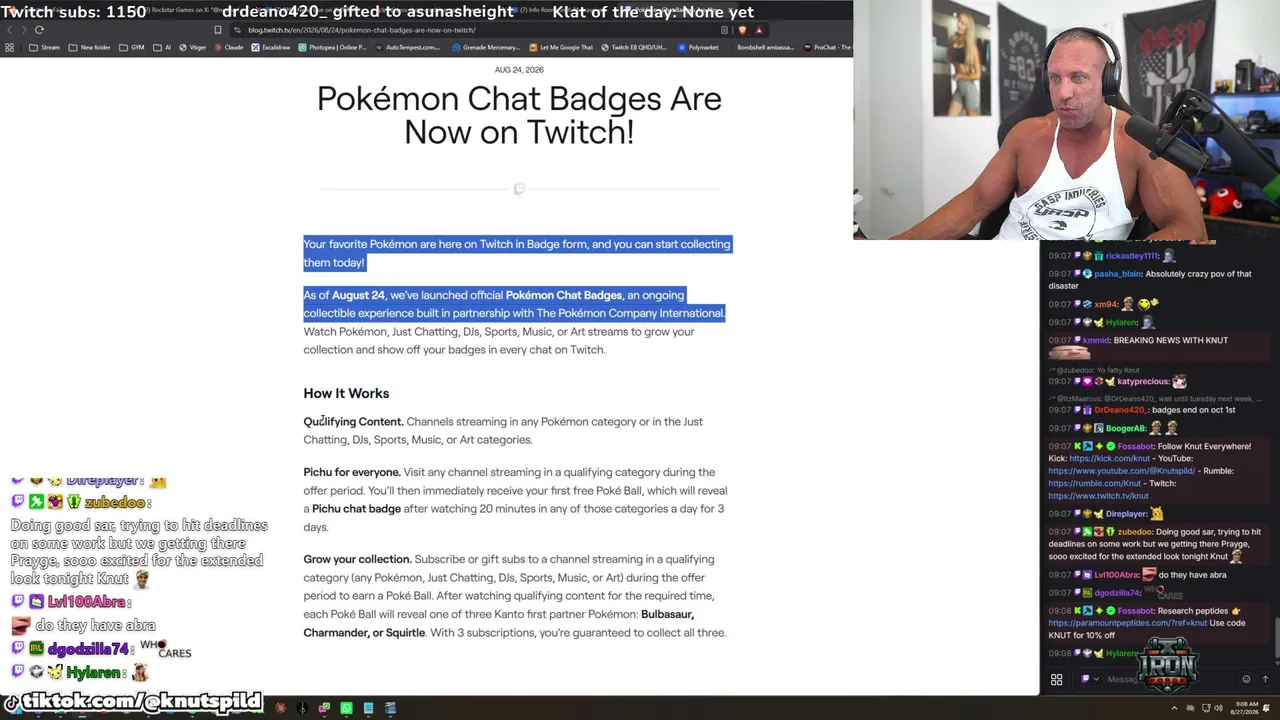Click the 'AUG 24, 2026' article date
This screenshot has width=1280, height=720.
click(519, 70)
